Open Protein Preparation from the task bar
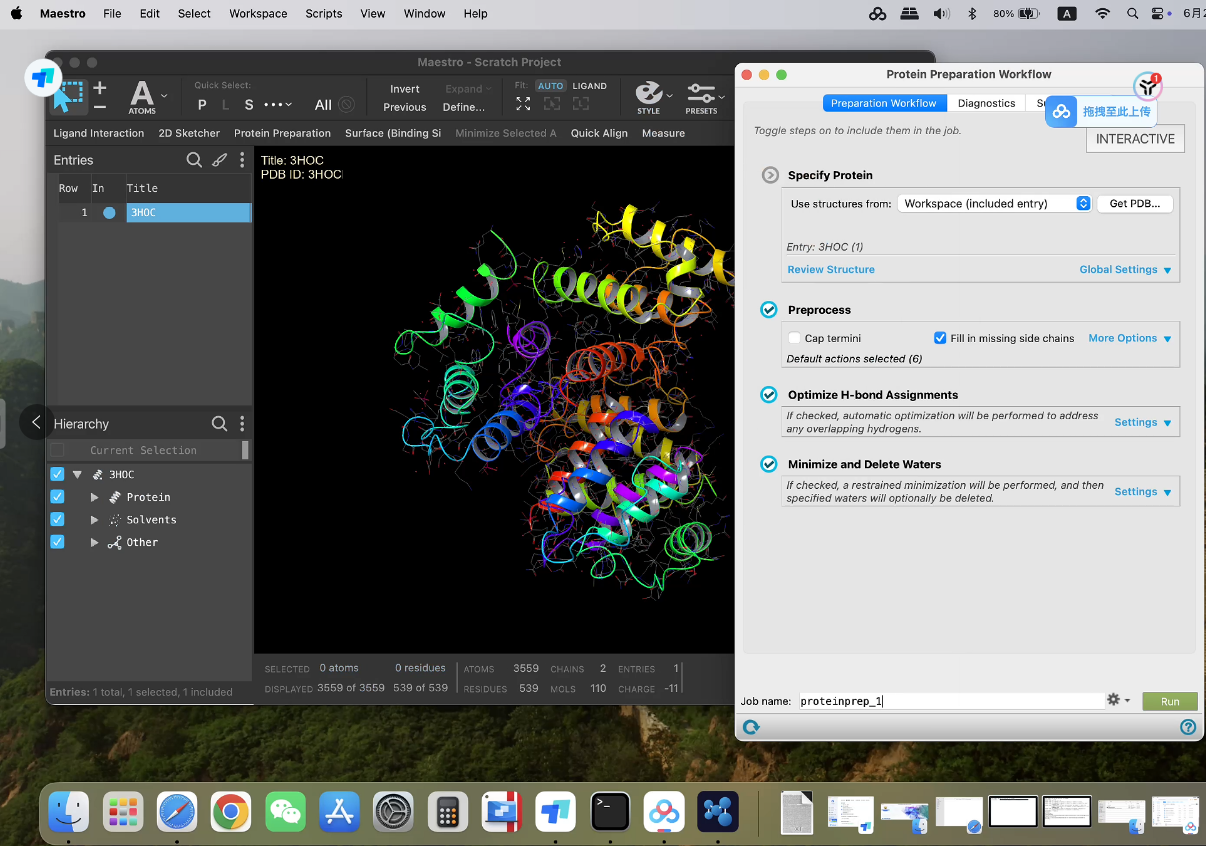Viewport: 1206px width, 846px height. [x=282, y=133]
